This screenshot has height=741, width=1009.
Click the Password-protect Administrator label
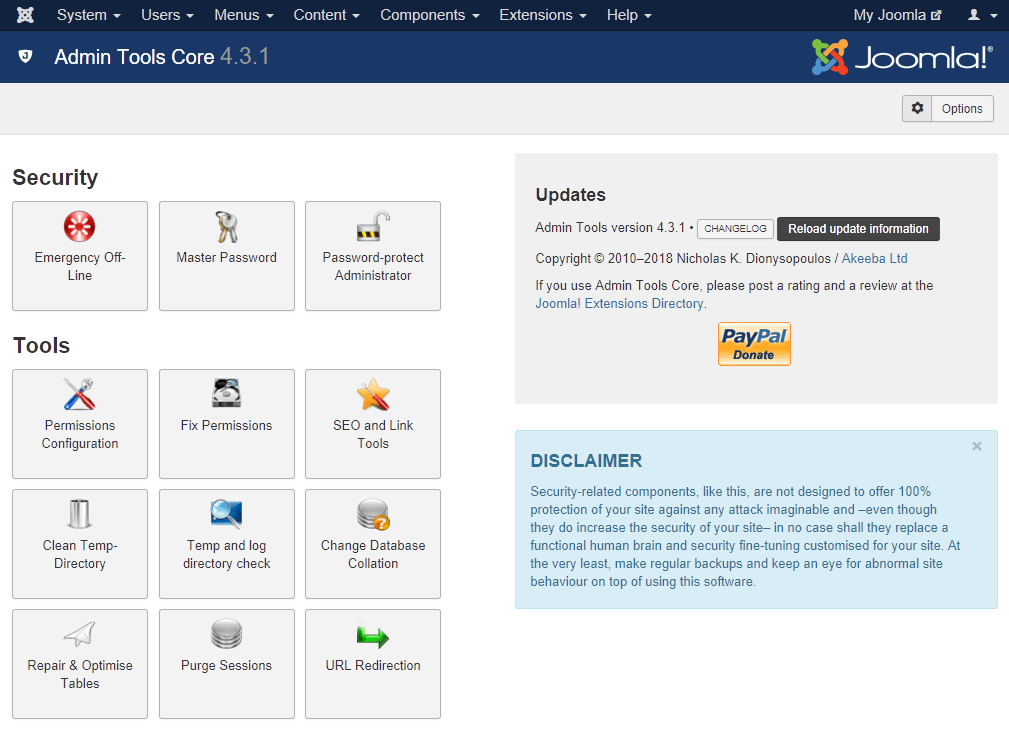pos(373,266)
